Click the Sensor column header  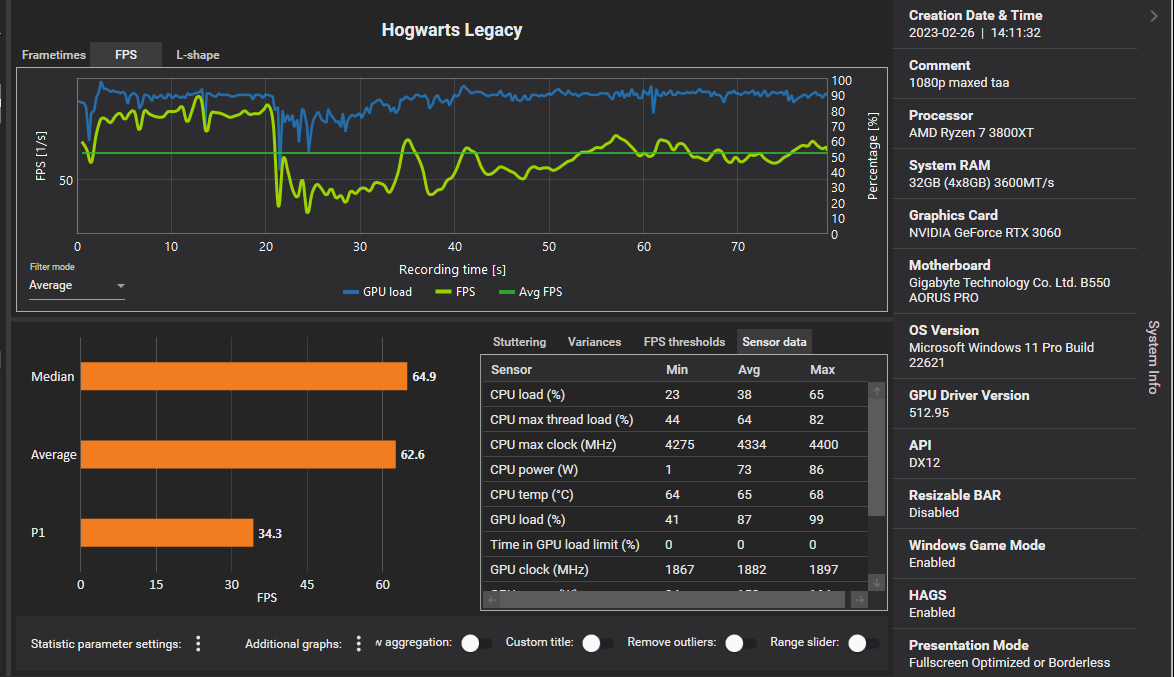tap(511, 369)
